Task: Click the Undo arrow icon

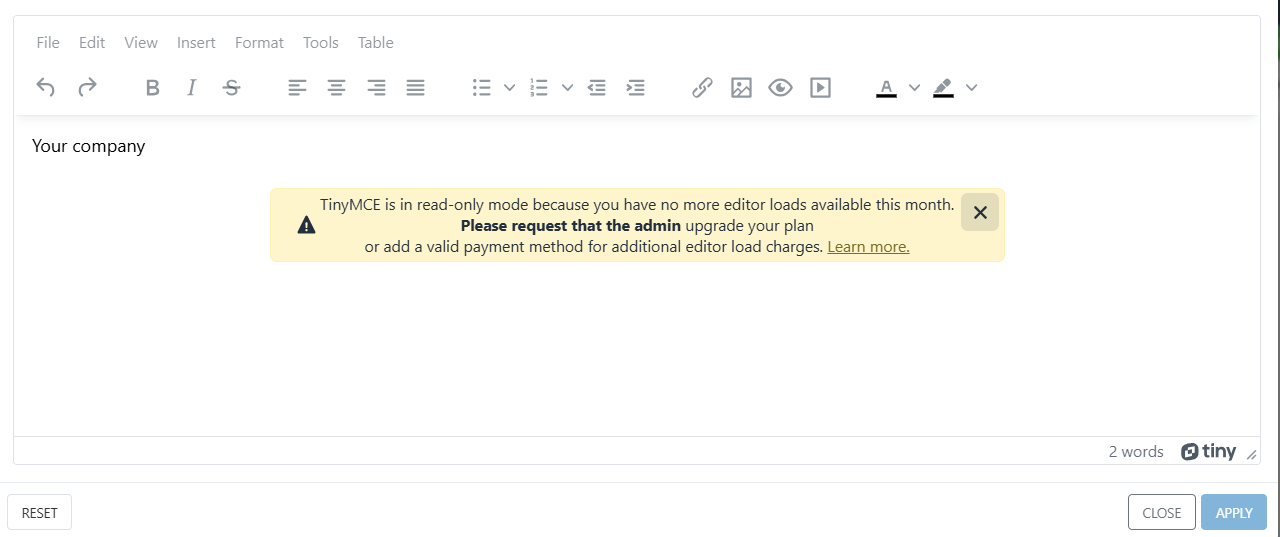Action: pos(45,87)
